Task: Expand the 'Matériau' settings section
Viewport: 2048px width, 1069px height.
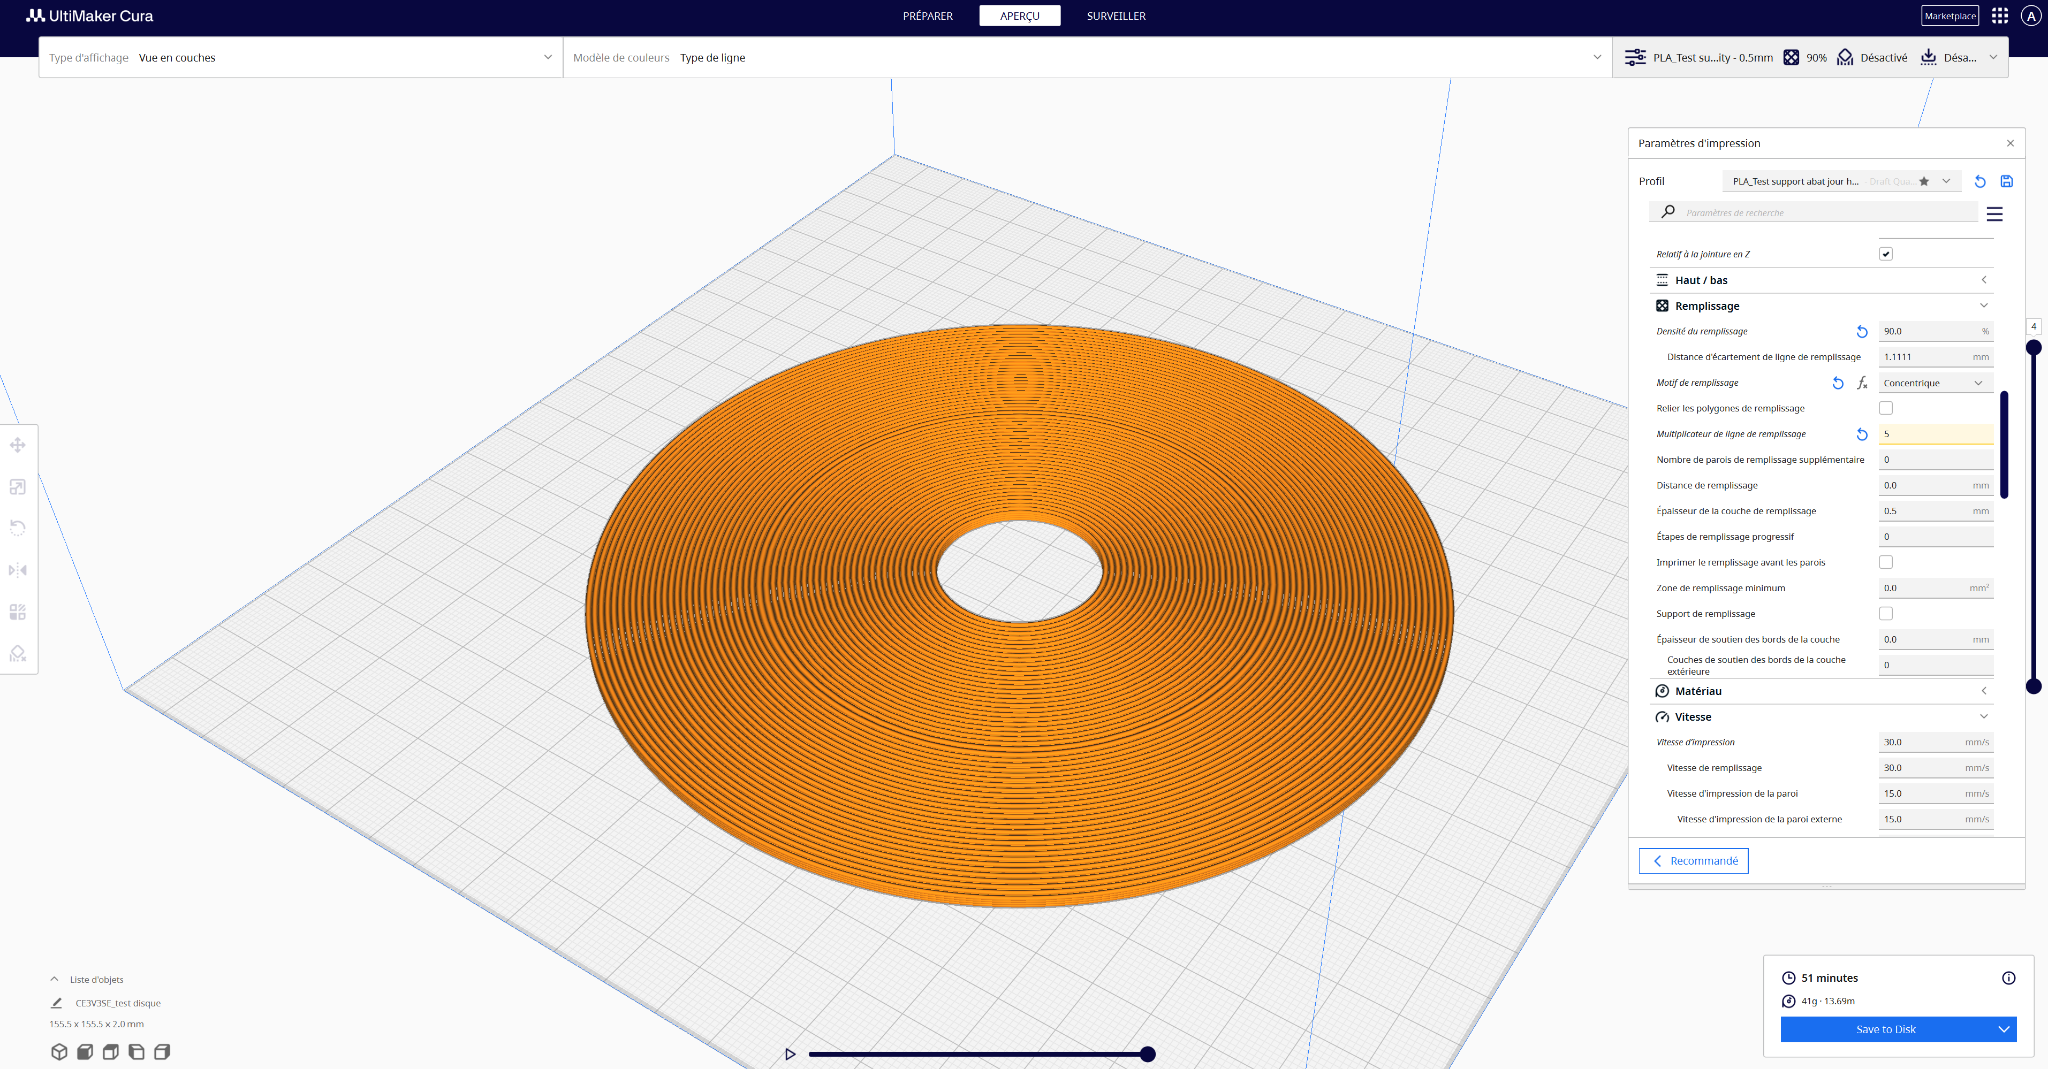Action: click(1821, 691)
